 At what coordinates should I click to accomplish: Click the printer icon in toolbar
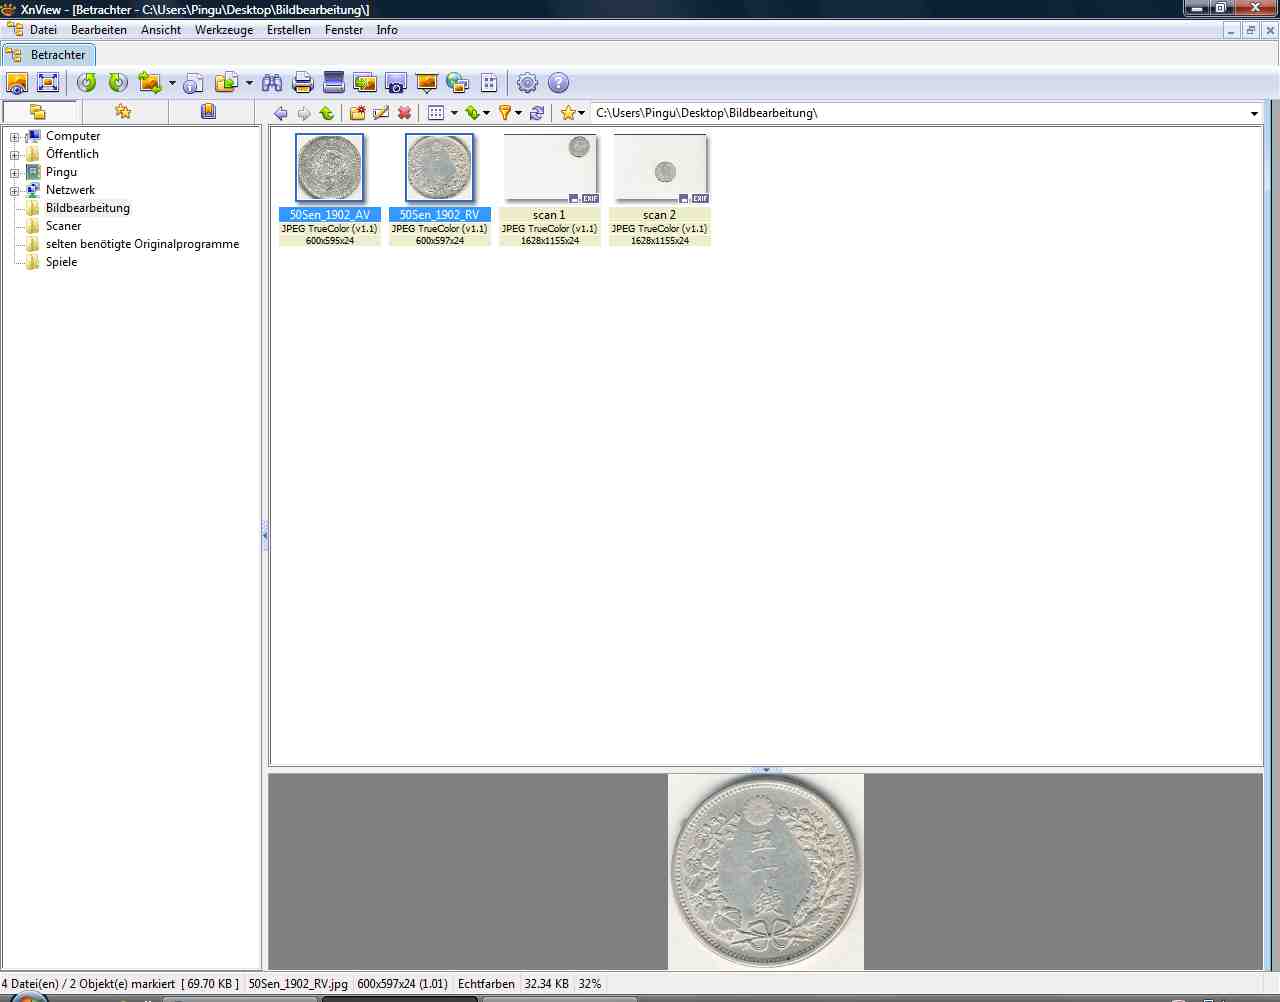(x=303, y=83)
